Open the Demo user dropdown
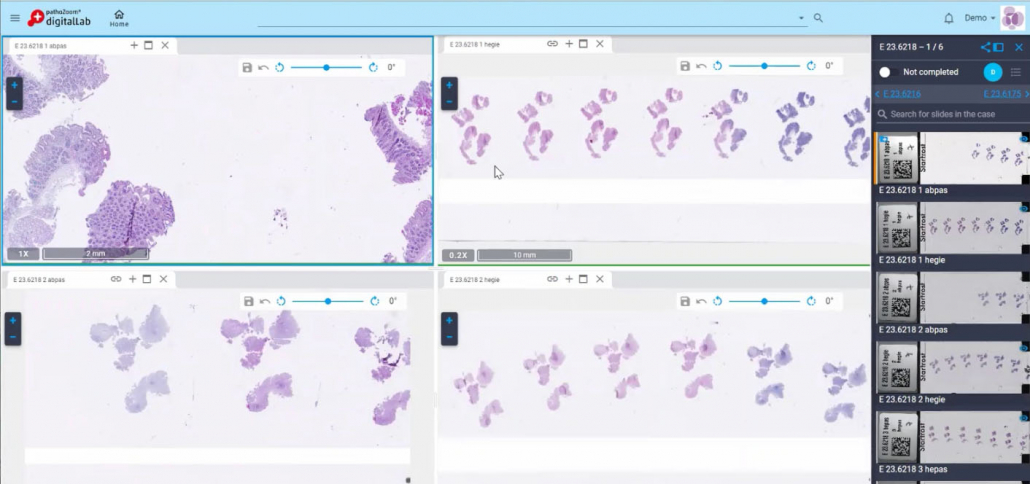This screenshot has height=484, width=1030. pyautogui.click(x=980, y=18)
